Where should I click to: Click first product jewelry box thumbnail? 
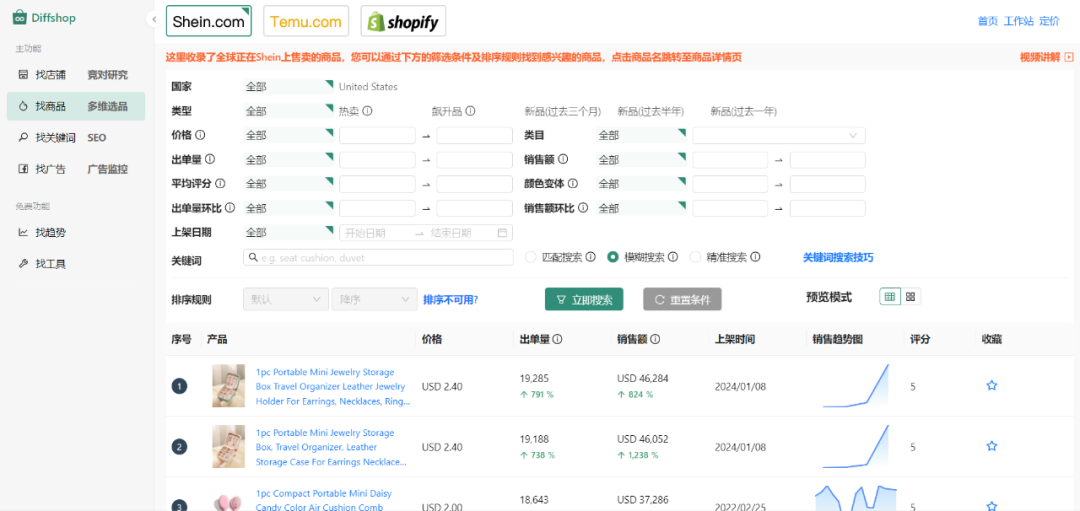[x=229, y=386]
